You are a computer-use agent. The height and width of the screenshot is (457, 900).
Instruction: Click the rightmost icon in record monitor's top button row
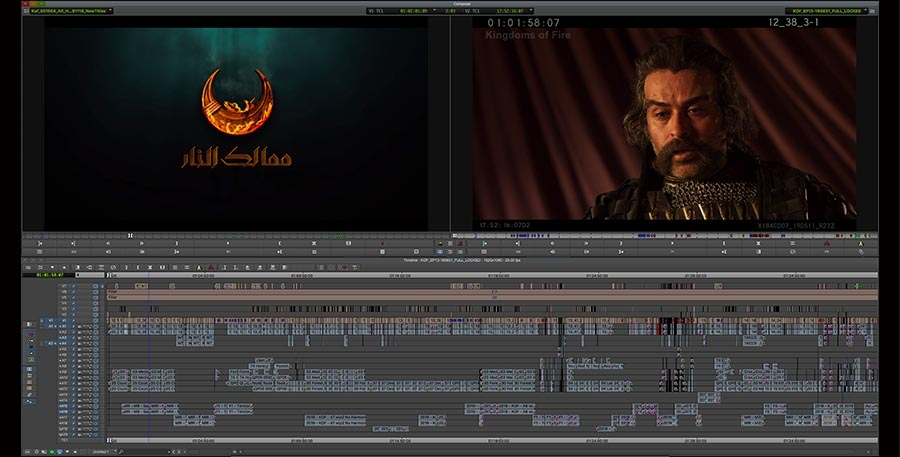pyautogui.click(x=861, y=243)
